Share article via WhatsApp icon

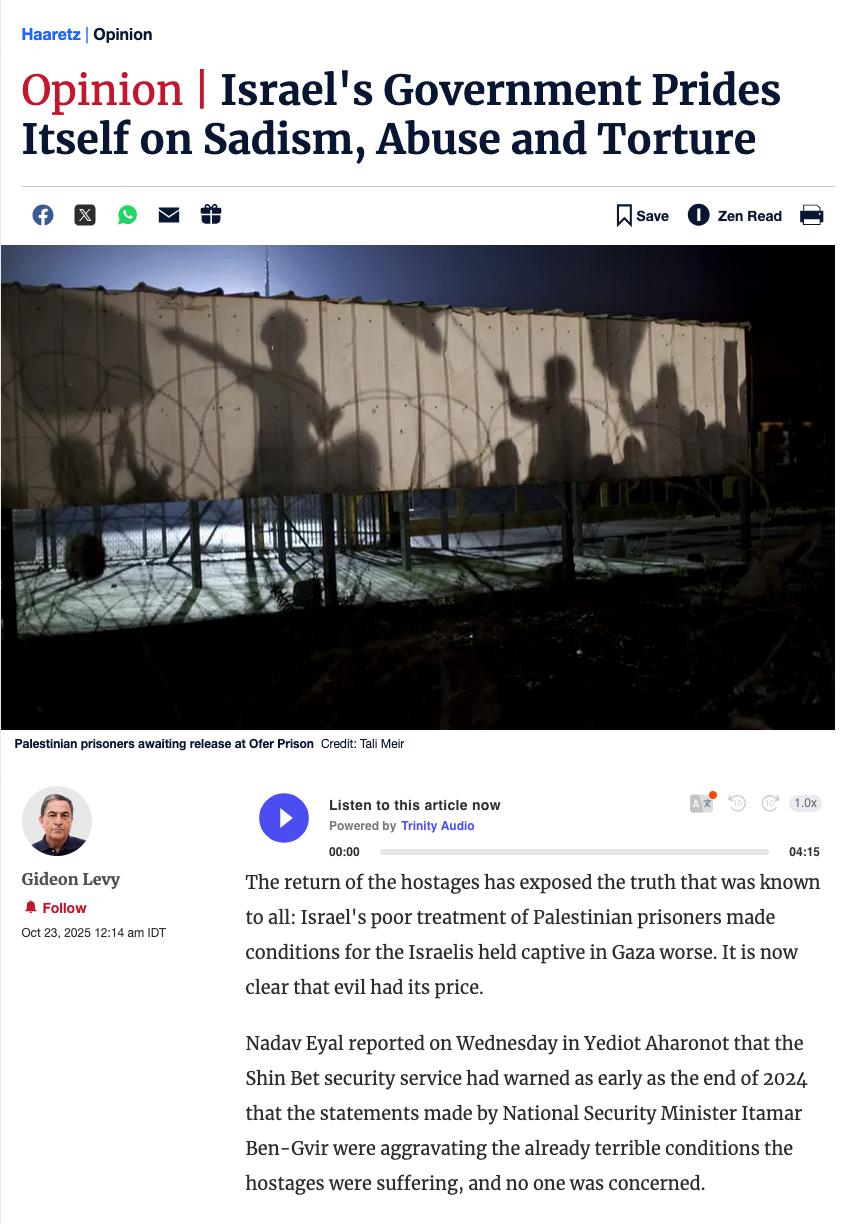pyautogui.click(x=127, y=215)
